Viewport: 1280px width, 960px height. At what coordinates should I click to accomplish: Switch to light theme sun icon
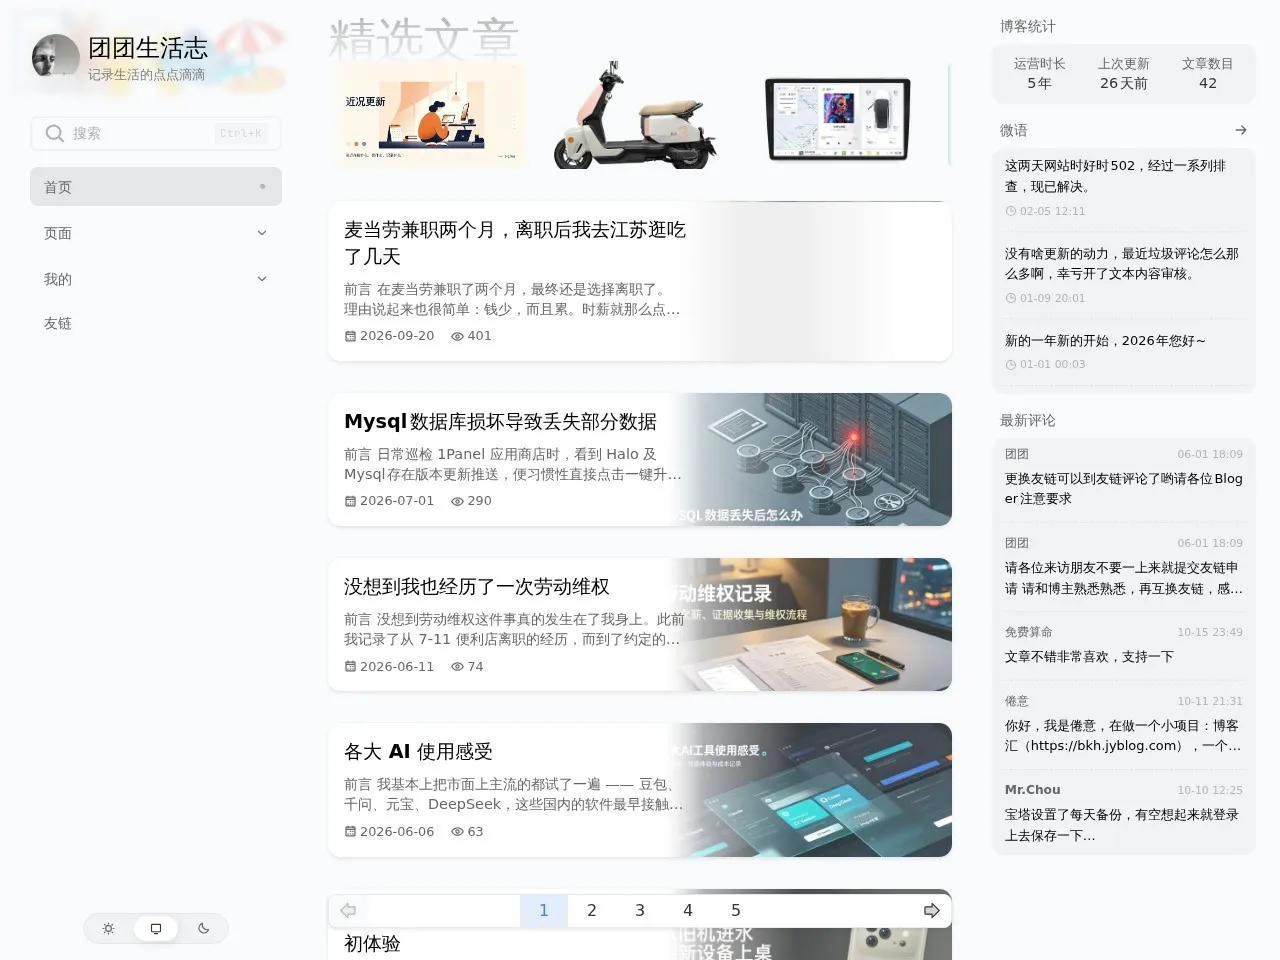(x=108, y=928)
